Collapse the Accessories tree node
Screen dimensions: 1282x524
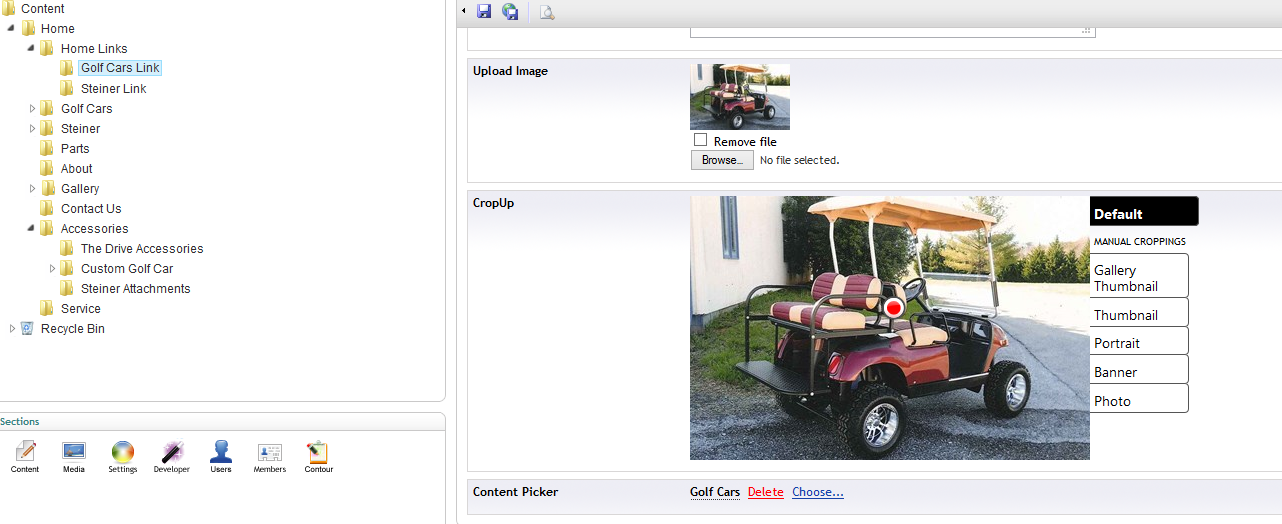coord(31,228)
